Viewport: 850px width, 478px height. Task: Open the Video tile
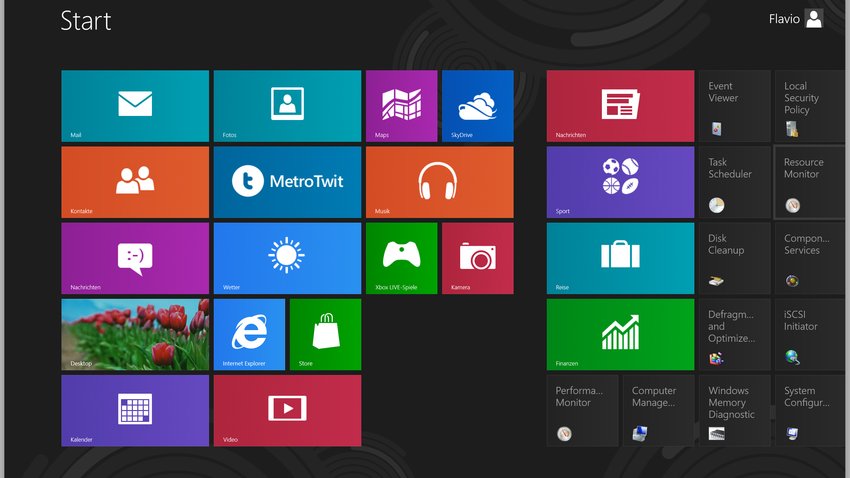coord(287,411)
